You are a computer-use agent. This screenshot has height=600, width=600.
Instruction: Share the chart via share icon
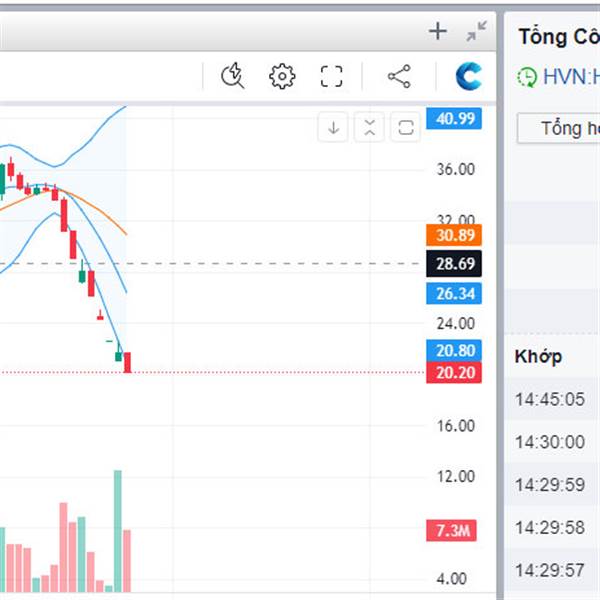(x=398, y=76)
